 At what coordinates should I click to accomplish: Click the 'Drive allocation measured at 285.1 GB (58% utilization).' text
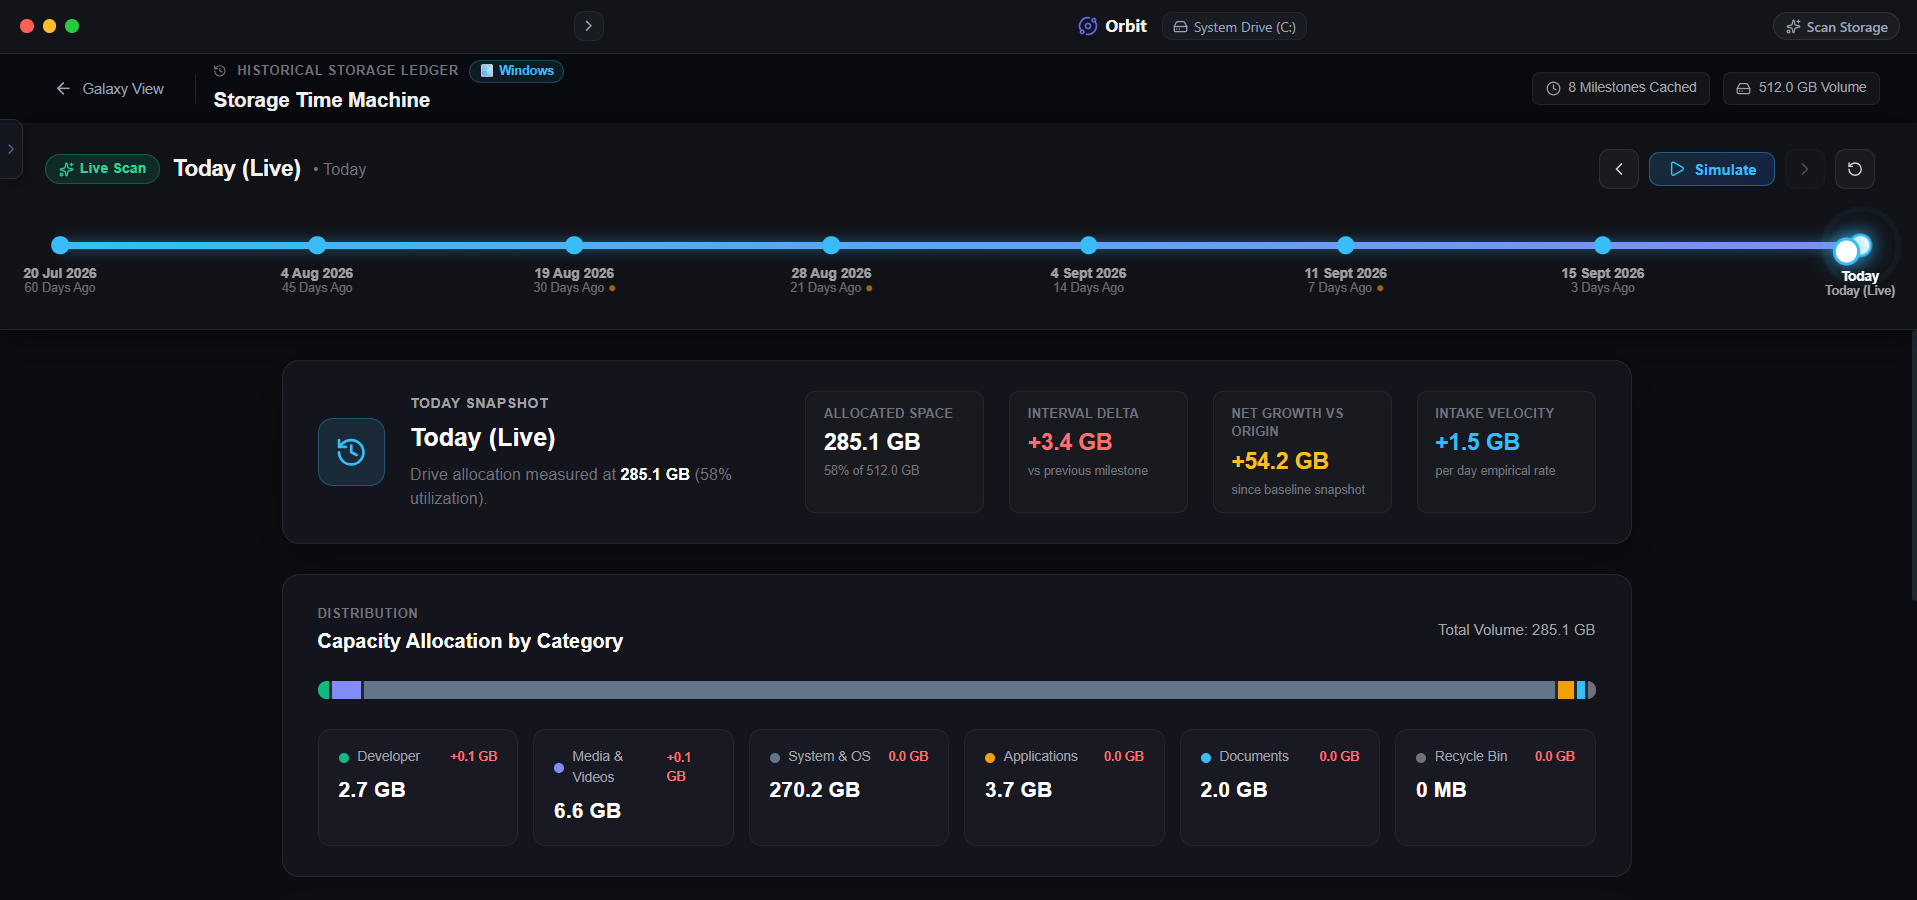pos(571,486)
